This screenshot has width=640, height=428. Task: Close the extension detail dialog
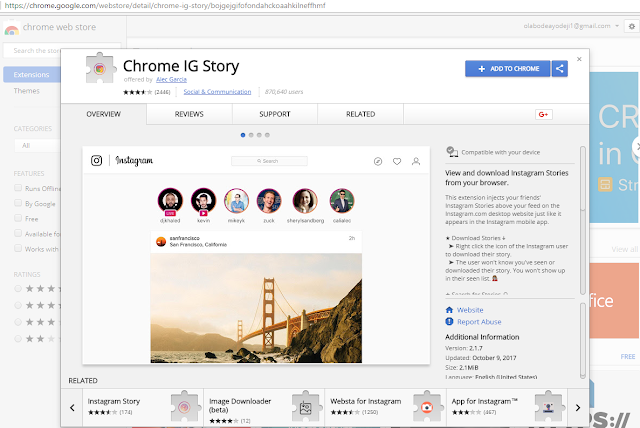tap(579, 59)
